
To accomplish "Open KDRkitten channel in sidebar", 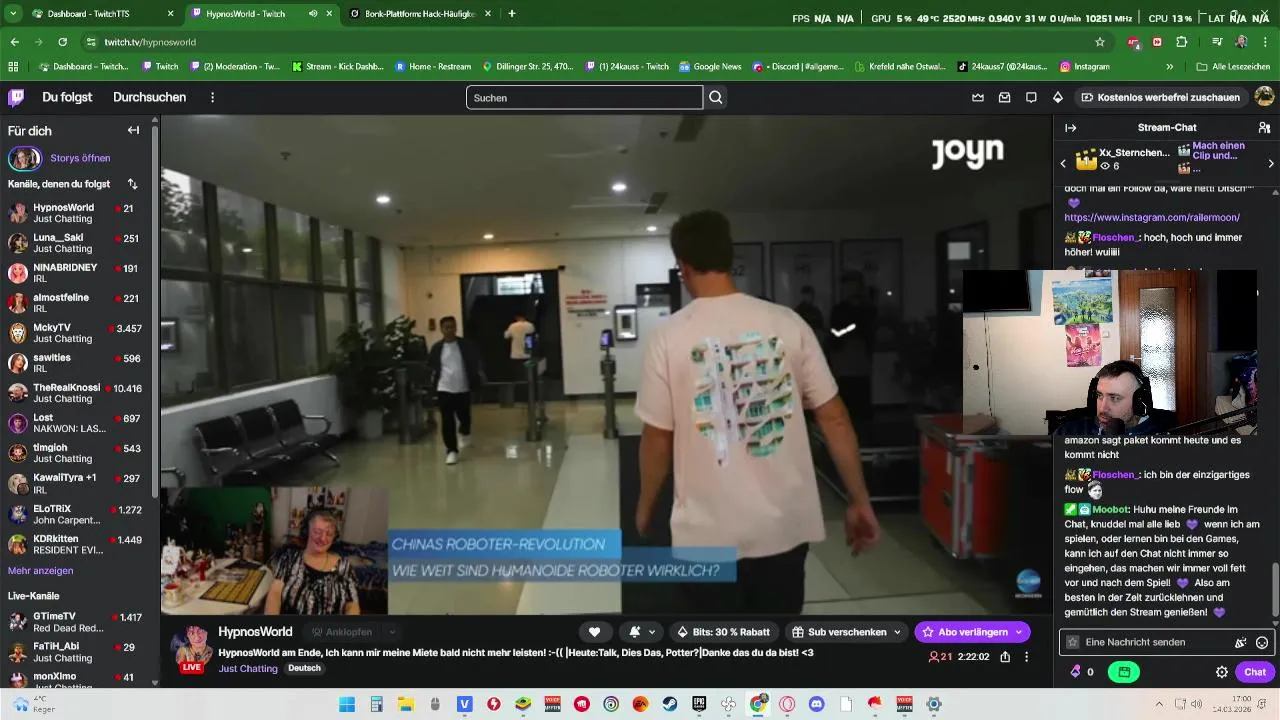I will pyautogui.click(x=76, y=543).
